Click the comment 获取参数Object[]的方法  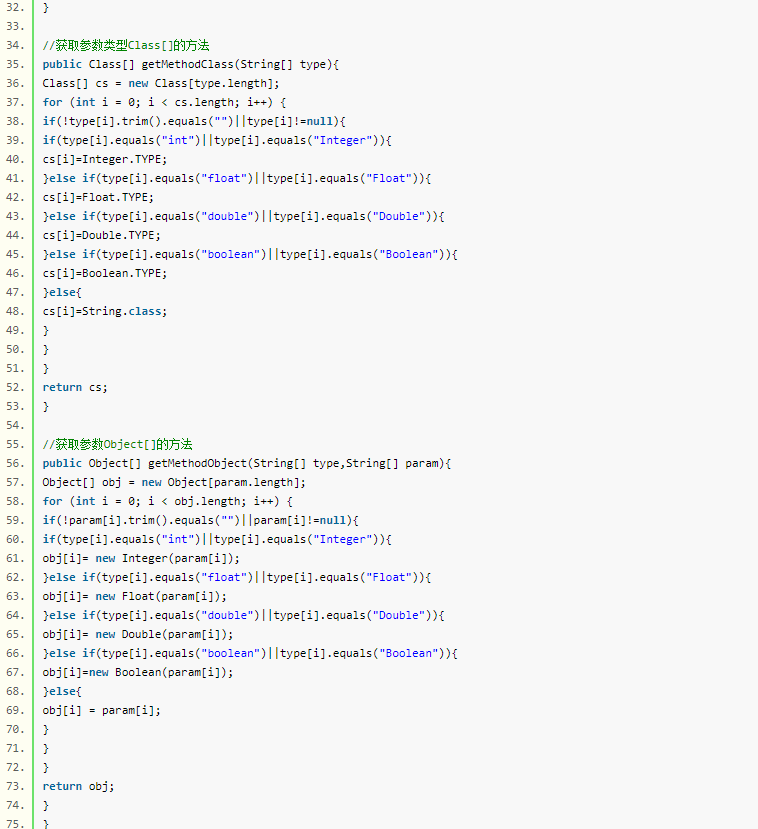point(118,444)
